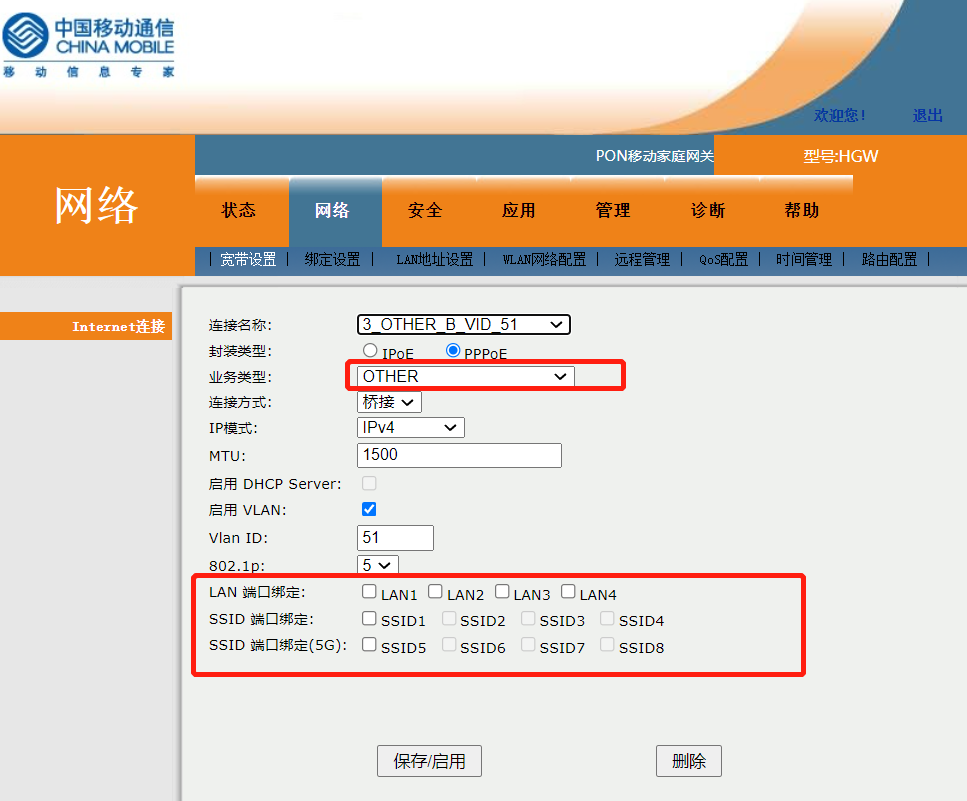Screen dimensions: 967x801
Task: Click the 保存/启用 button
Action: 429,761
